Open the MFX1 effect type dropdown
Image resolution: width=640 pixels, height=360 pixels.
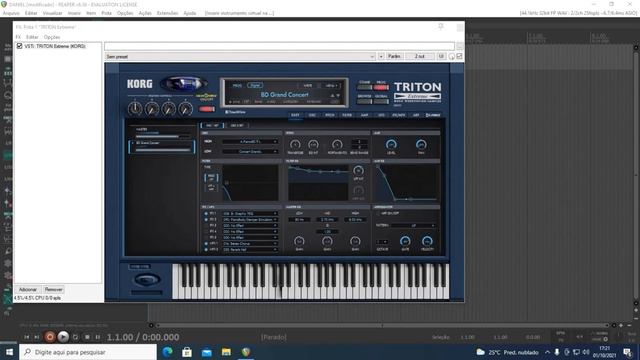(x=250, y=243)
